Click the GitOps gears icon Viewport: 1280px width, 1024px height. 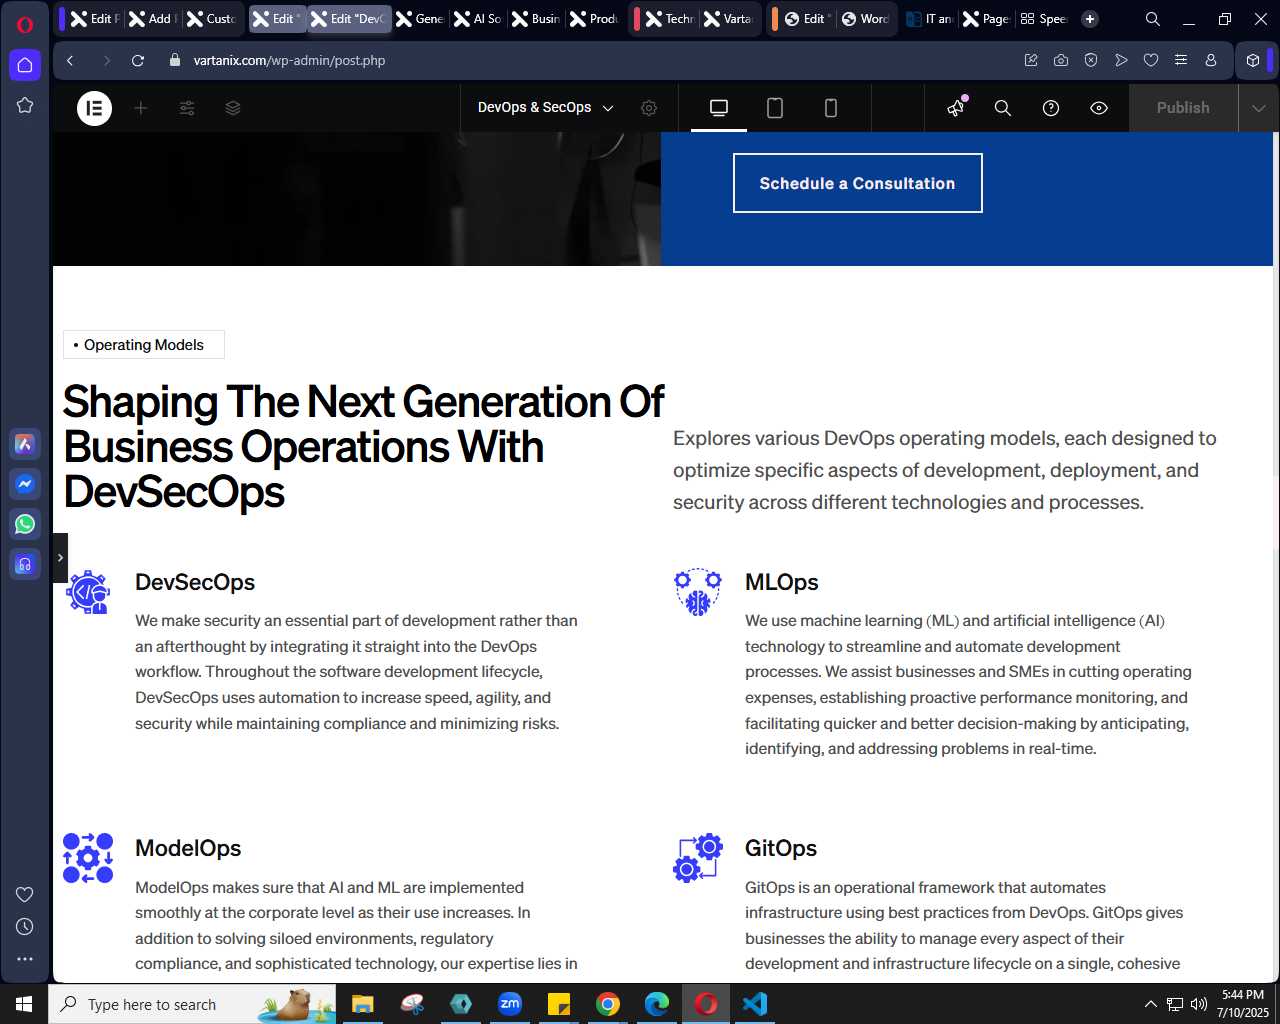point(698,858)
